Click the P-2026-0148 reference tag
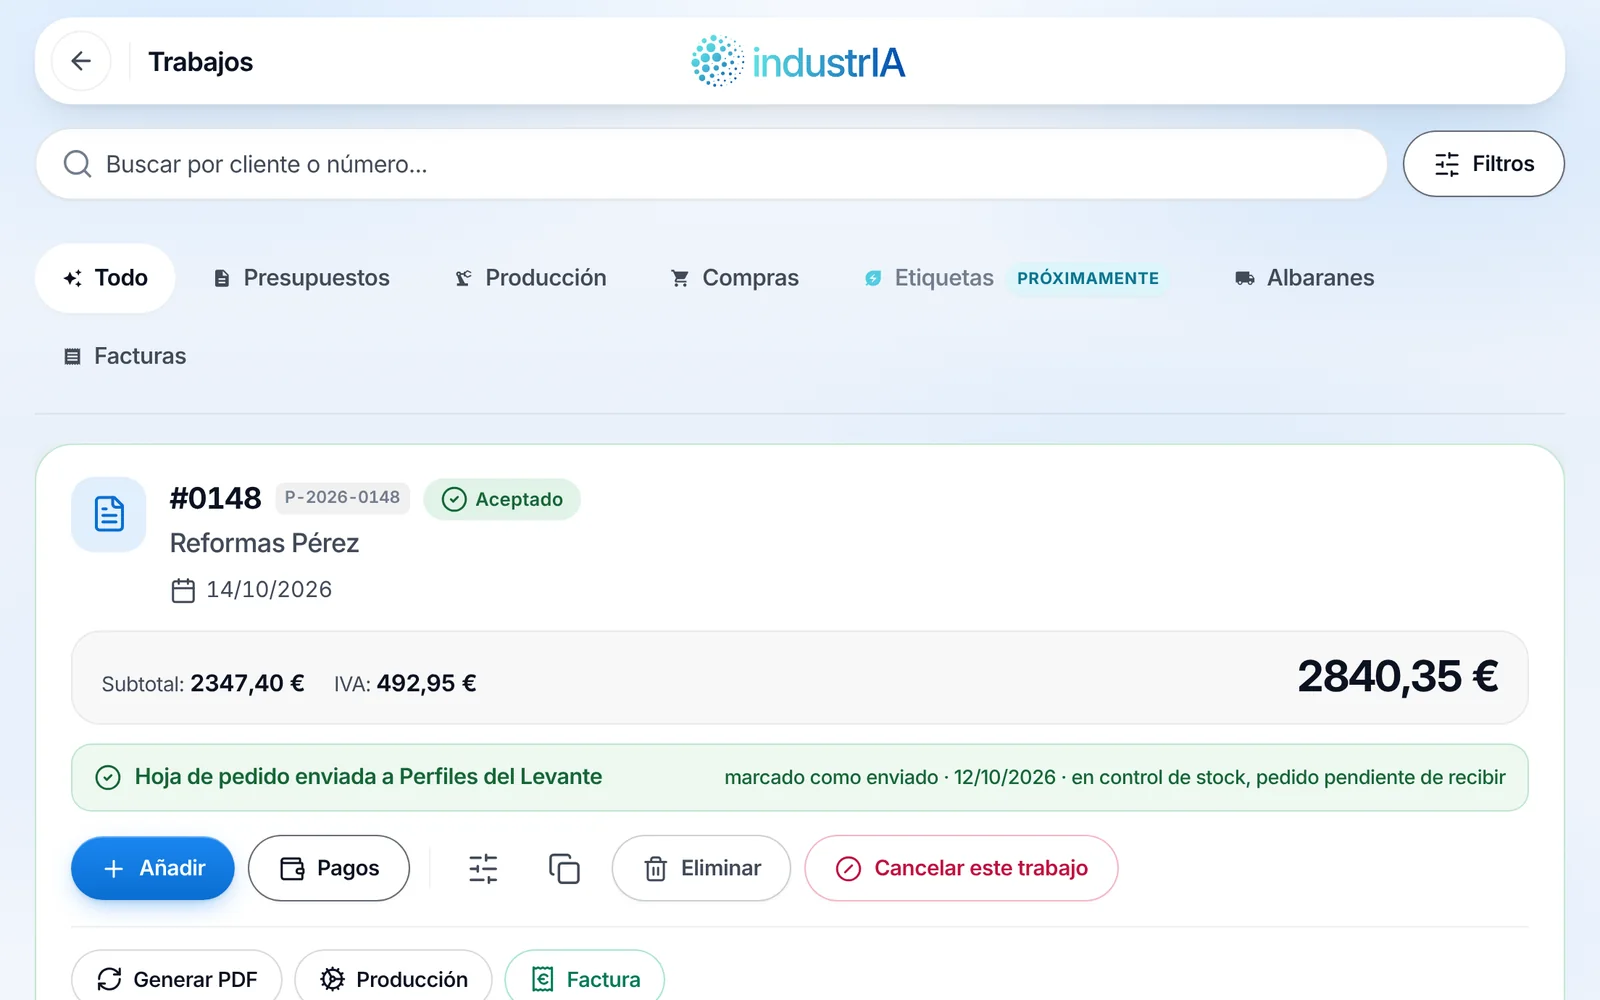 point(342,497)
